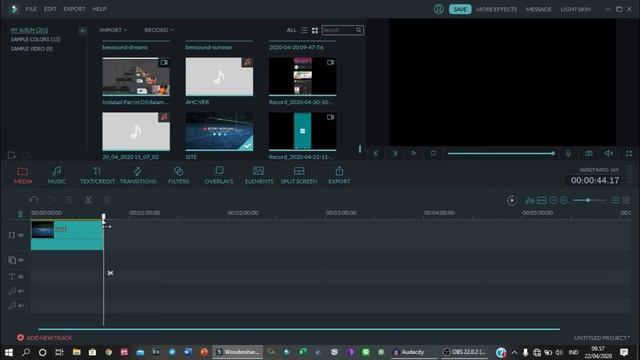Delete the selected media folder
640x360 pixels.
click(x=26, y=155)
